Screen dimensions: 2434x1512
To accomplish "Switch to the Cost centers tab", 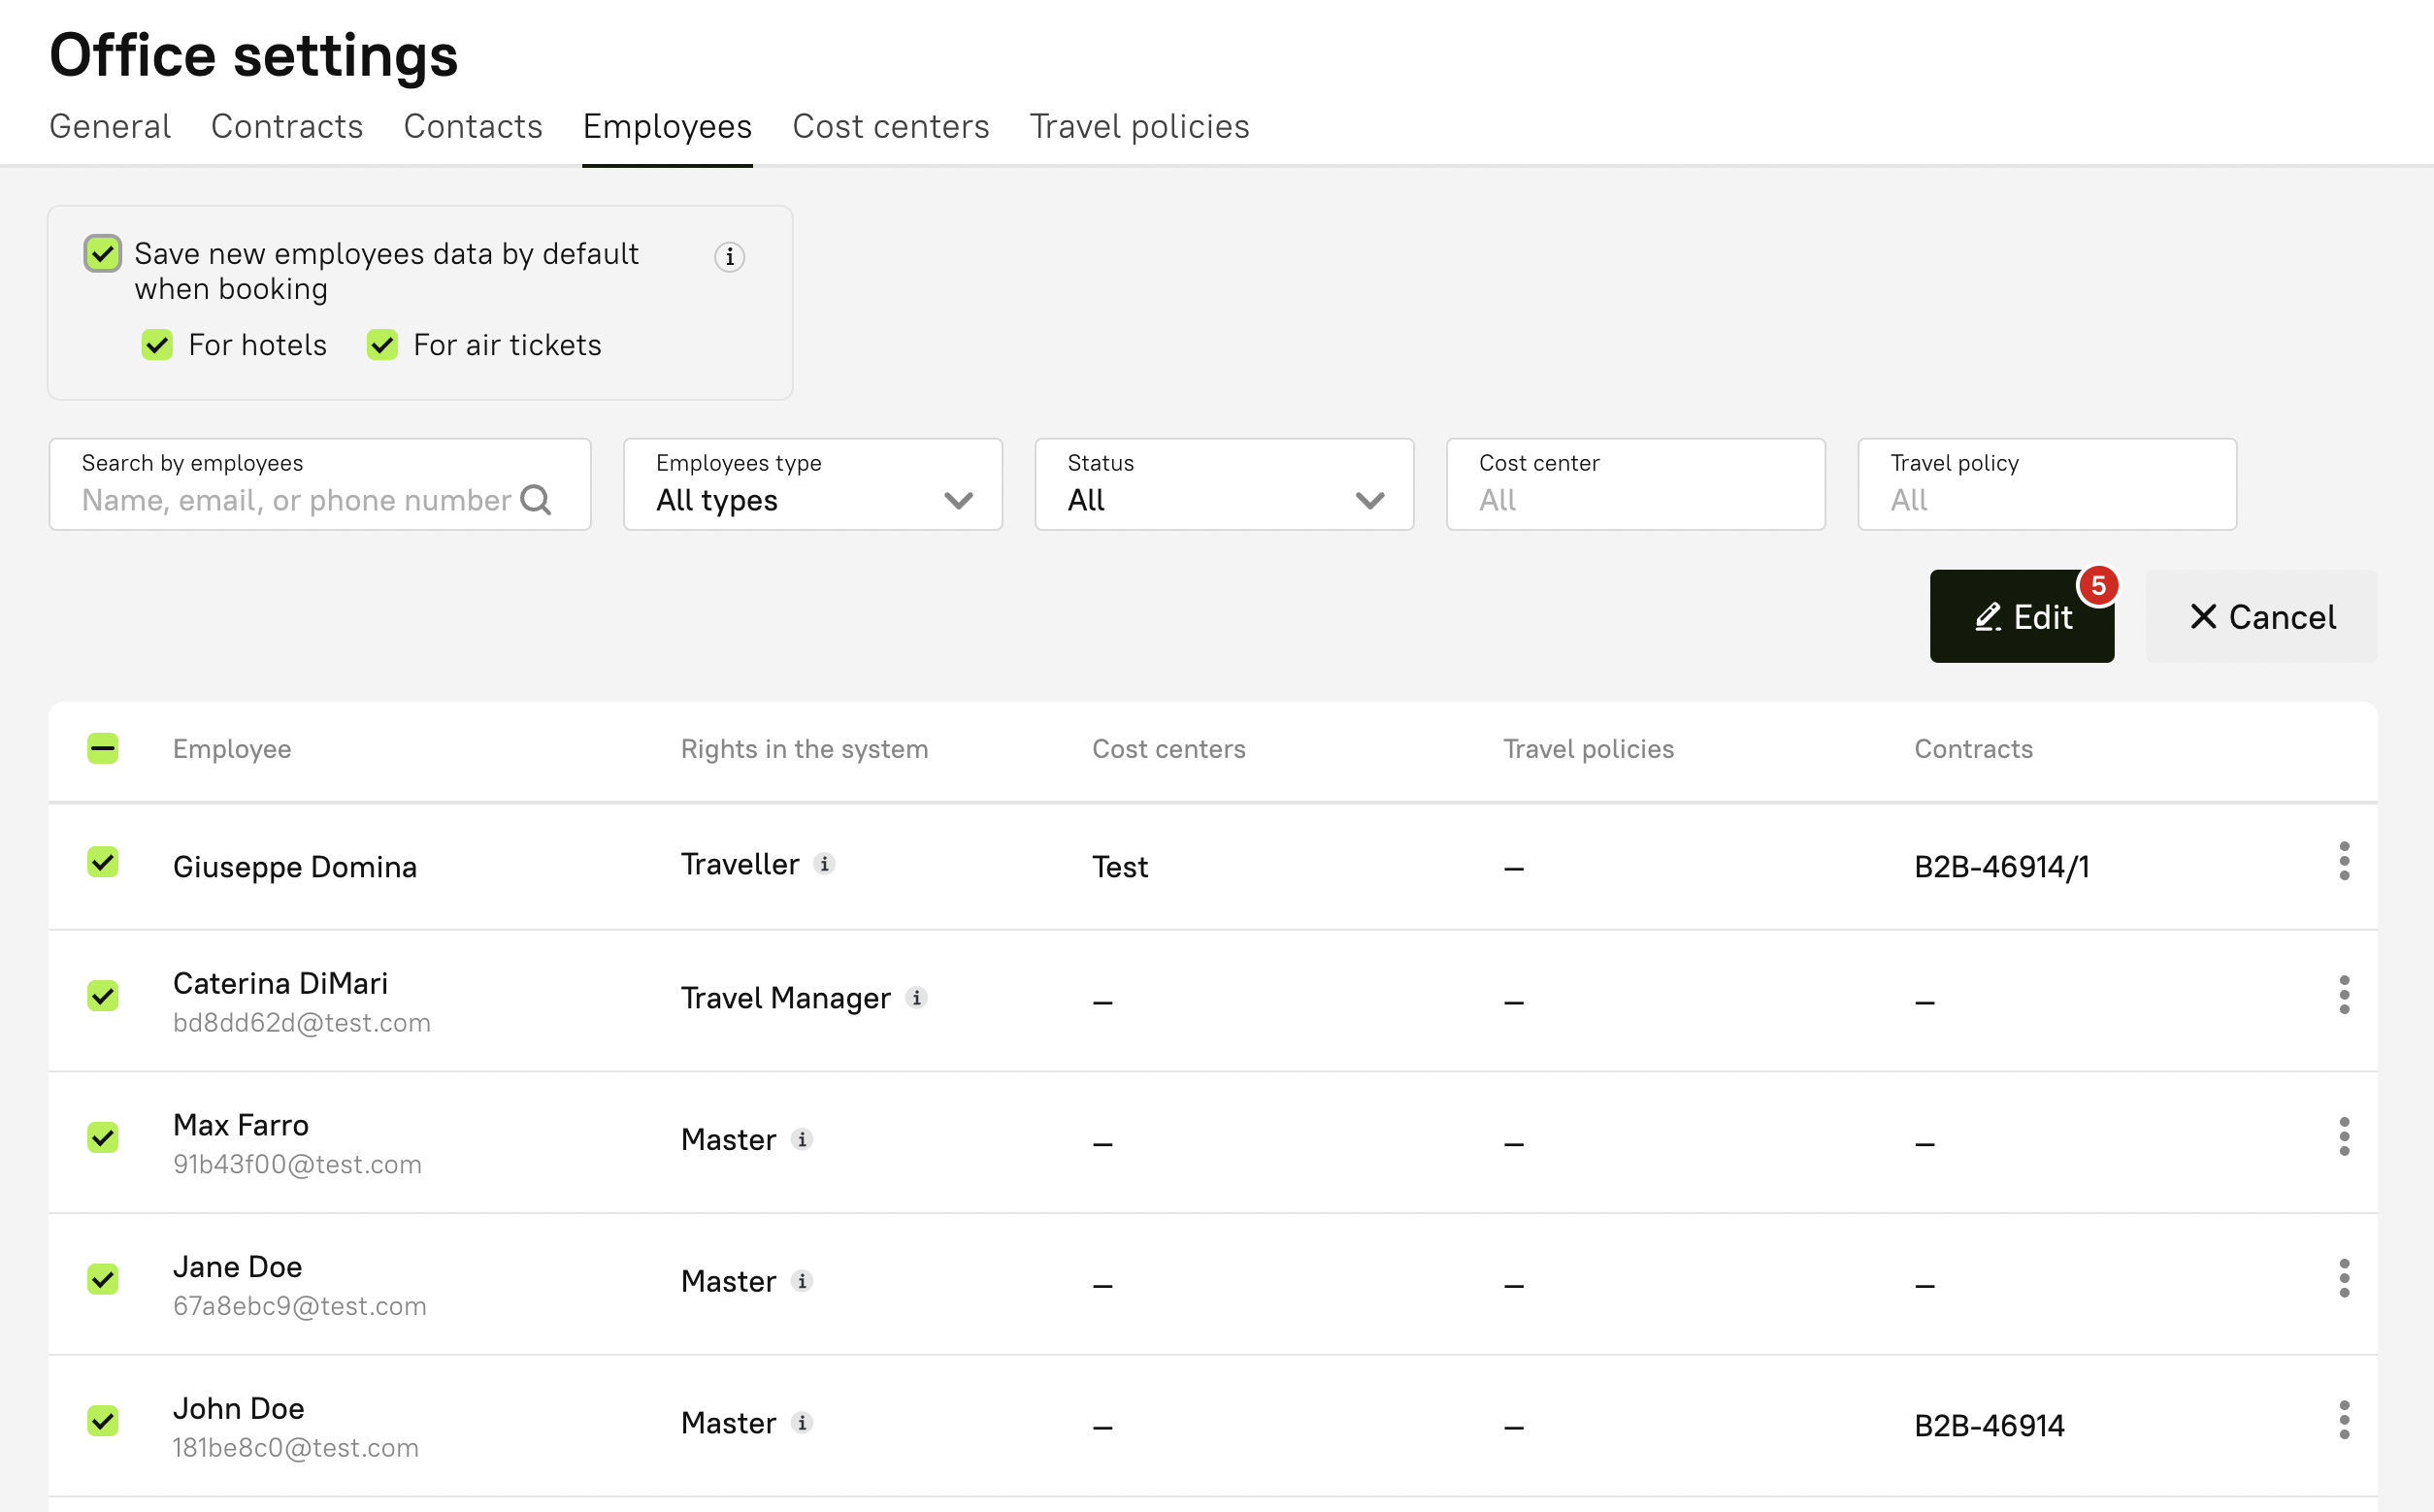I will pyautogui.click(x=890, y=126).
